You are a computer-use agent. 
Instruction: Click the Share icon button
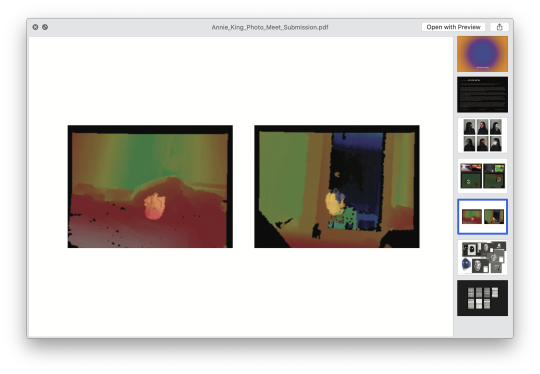[499, 27]
